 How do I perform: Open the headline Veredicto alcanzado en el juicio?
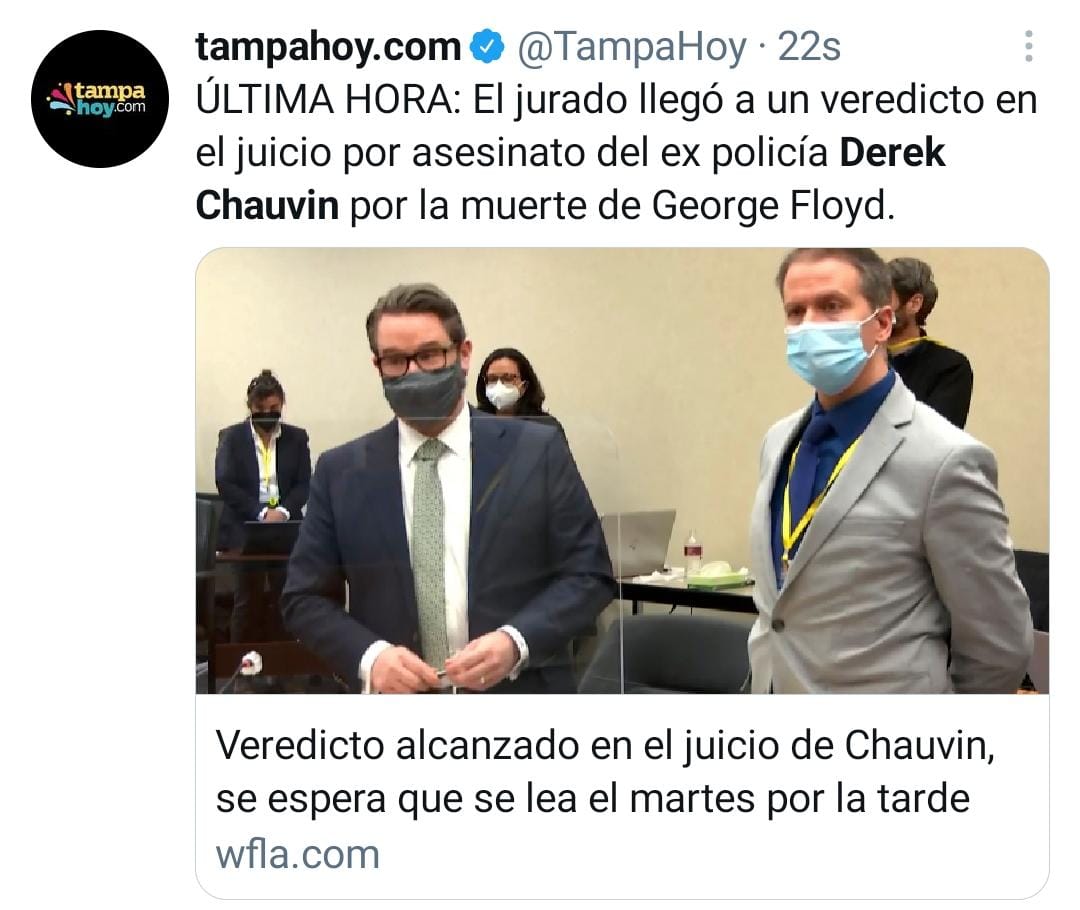(605, 746)
